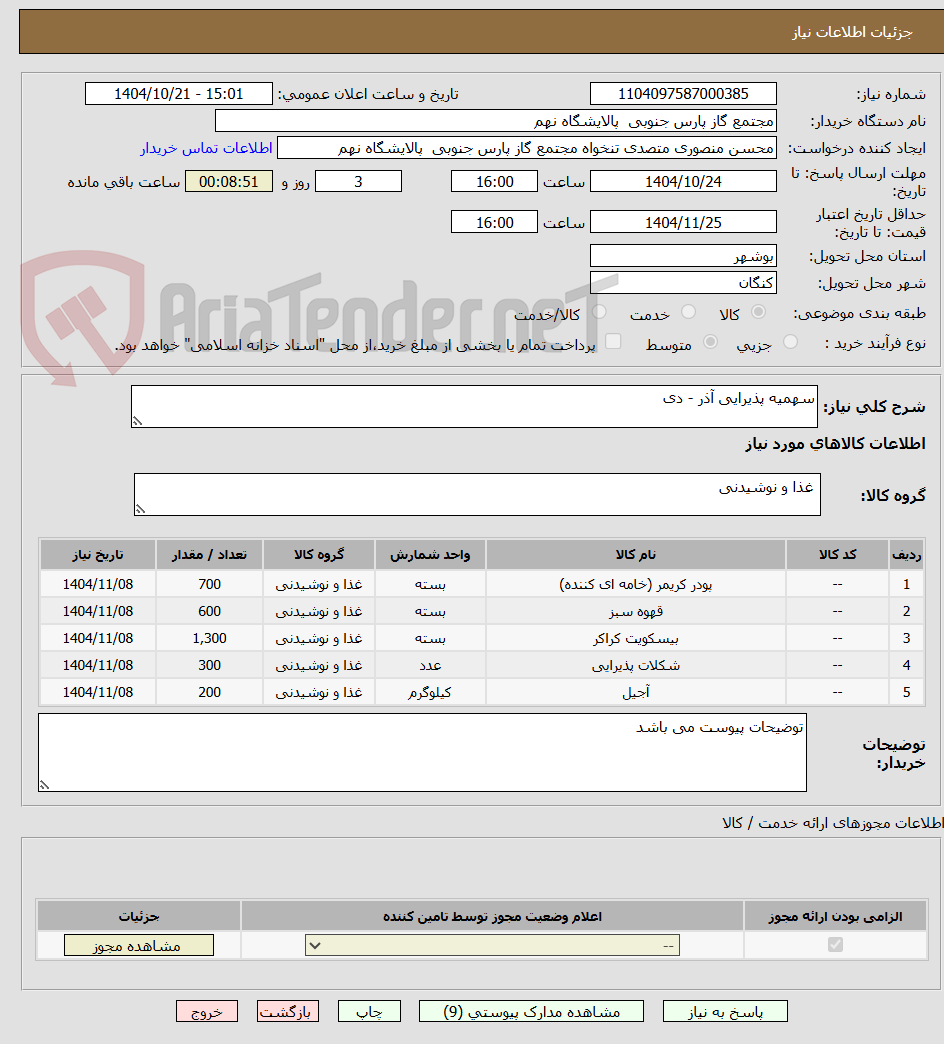The width and height of the screenshot is (944, 1044).
Task: Click the ردیف column header
Action: pyautogui.click(x=906, y=555)
